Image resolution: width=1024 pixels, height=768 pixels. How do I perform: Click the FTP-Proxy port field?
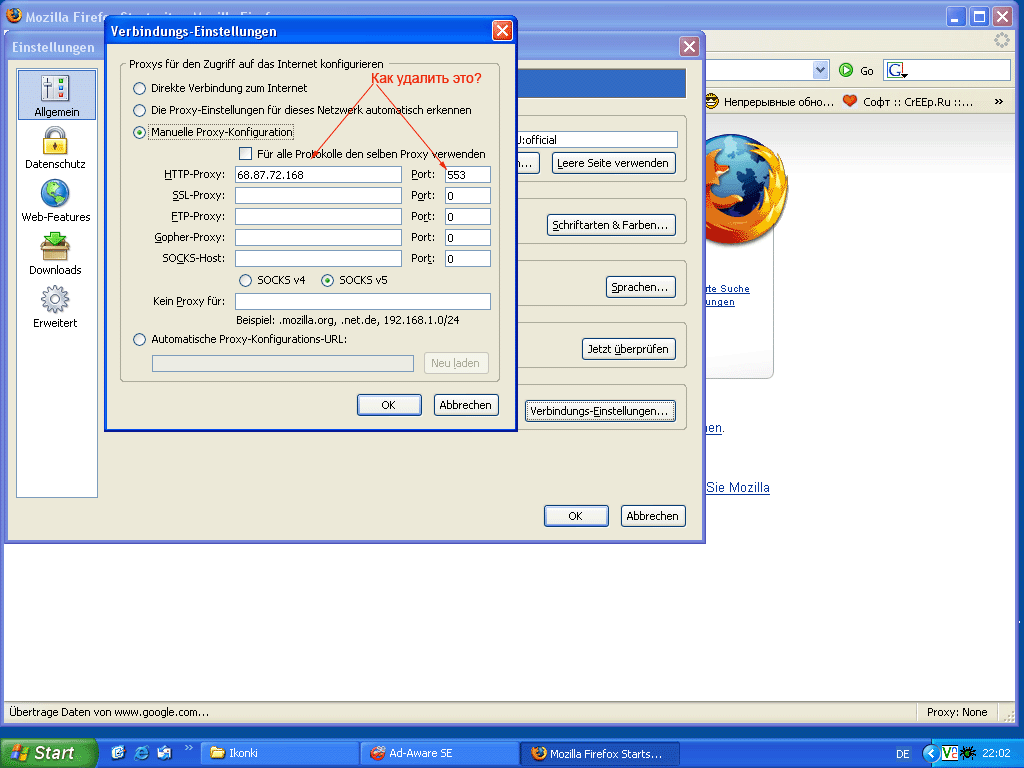tap(468, 216)
